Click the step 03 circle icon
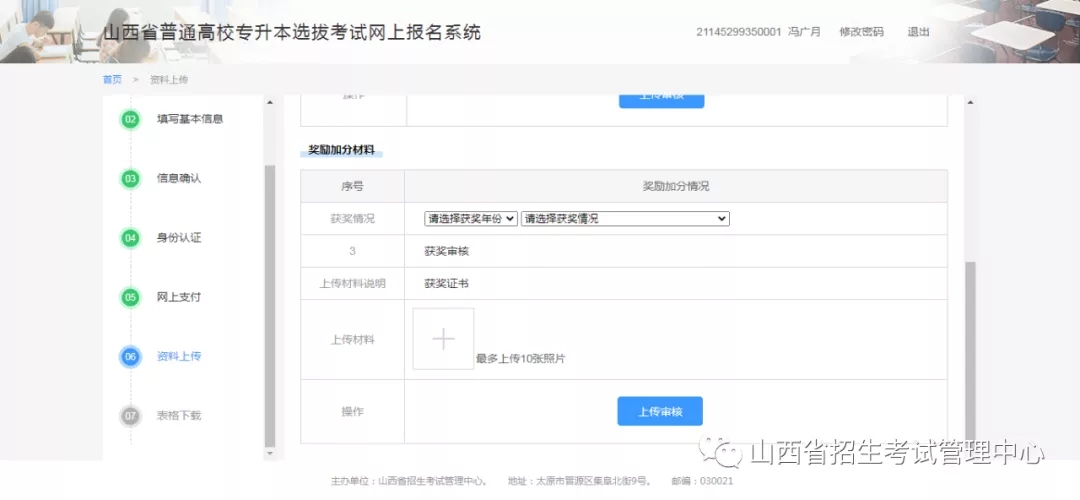1080x500 pixels. coord(130,179)
